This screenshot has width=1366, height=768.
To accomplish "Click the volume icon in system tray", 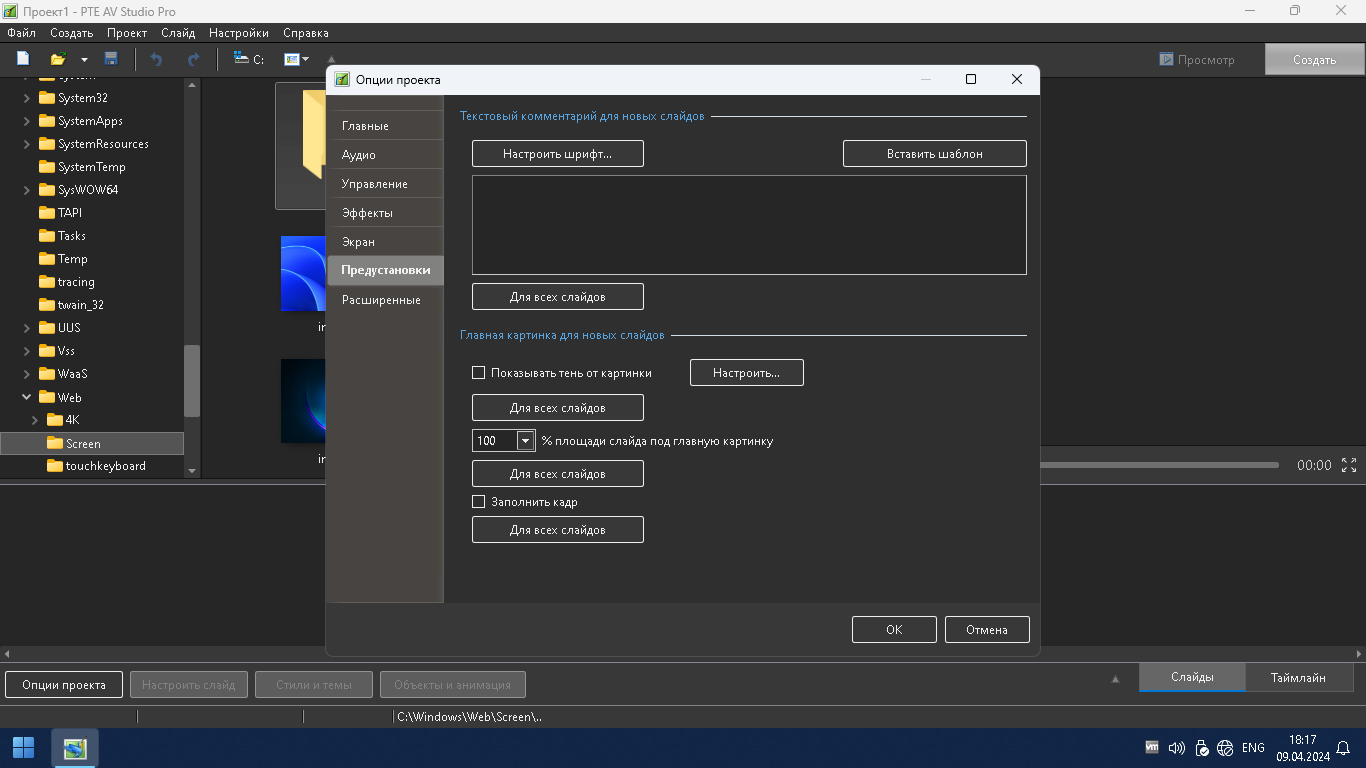I will click(1176, 748).
